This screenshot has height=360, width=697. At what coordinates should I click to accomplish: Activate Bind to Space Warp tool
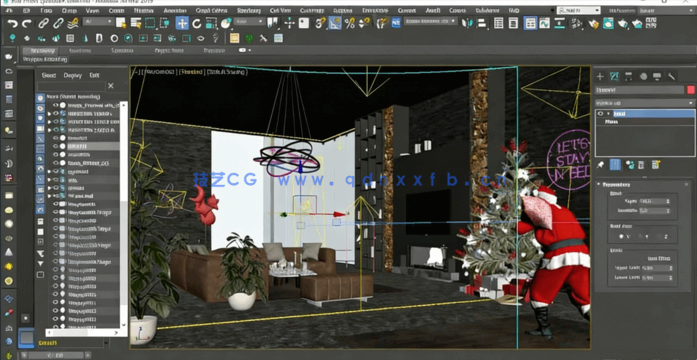(x=72, y=23)
